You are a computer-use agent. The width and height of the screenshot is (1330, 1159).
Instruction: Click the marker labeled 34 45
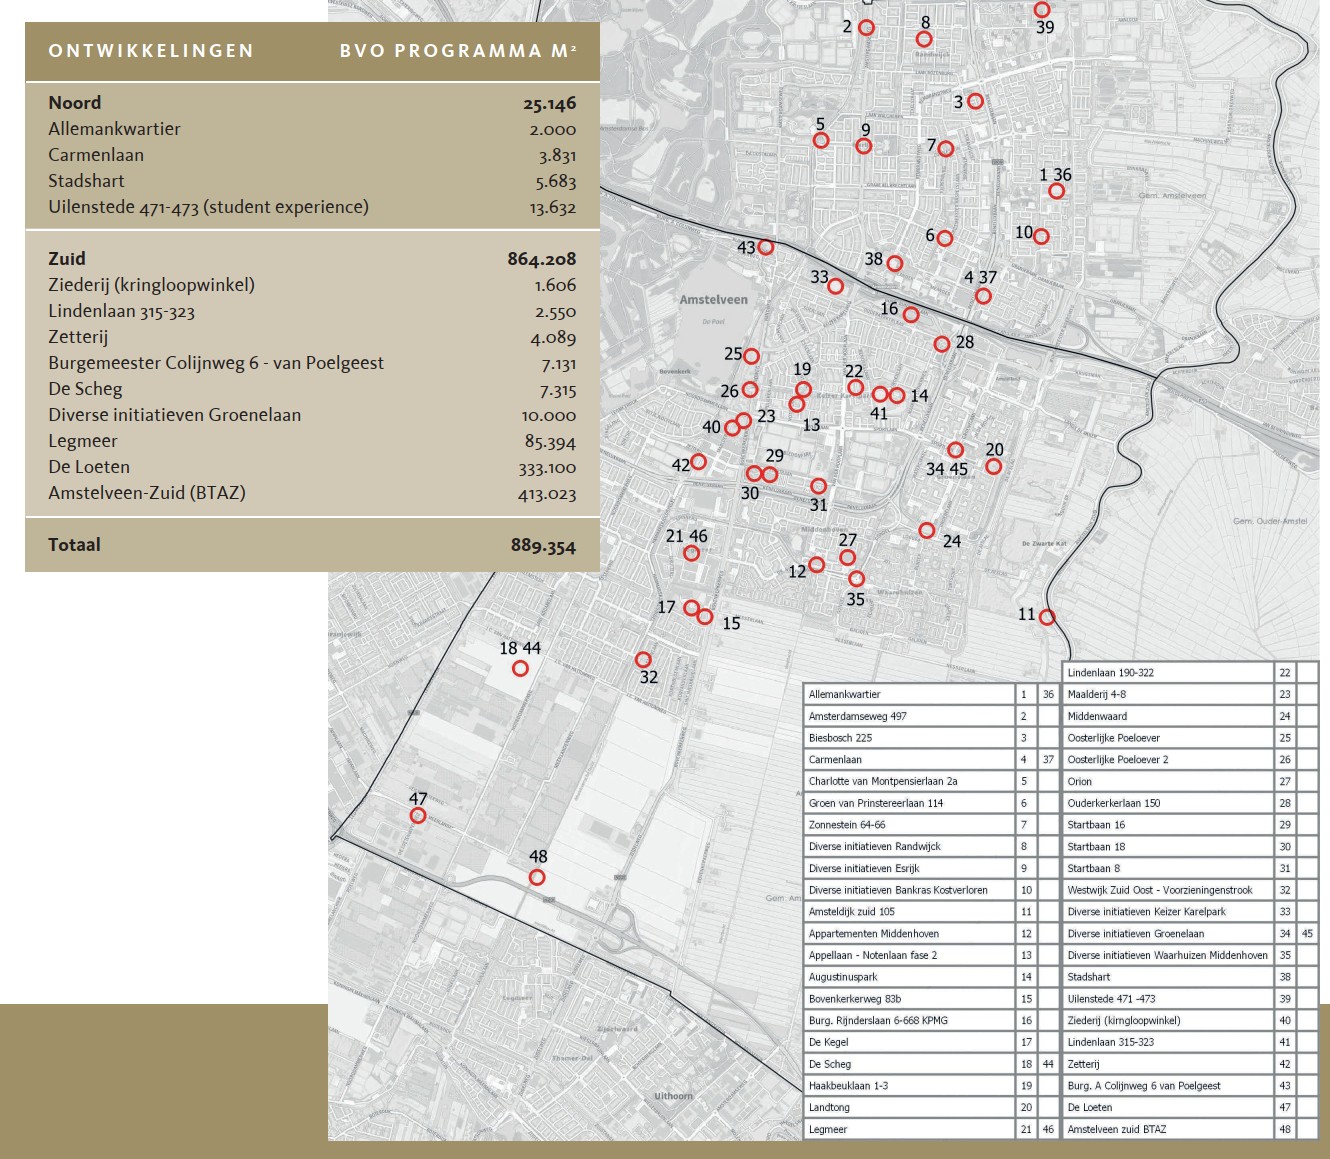(x=955, y=450)
